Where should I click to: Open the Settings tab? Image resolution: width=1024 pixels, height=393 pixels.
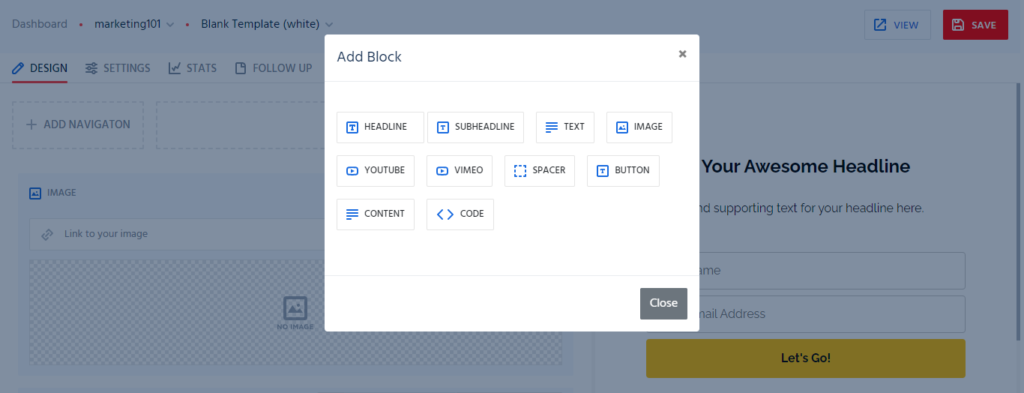coord(118,69)
